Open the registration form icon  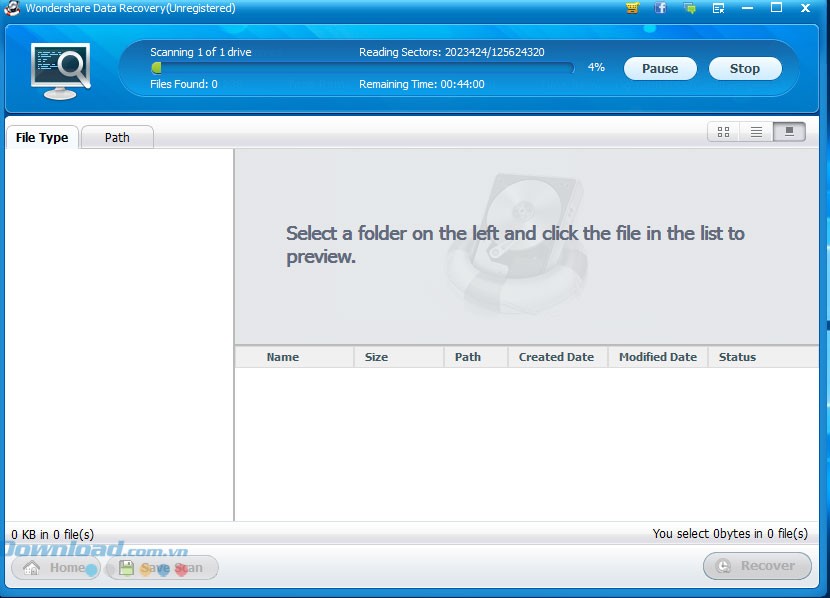pyautogui.click(x=718, y=8)
